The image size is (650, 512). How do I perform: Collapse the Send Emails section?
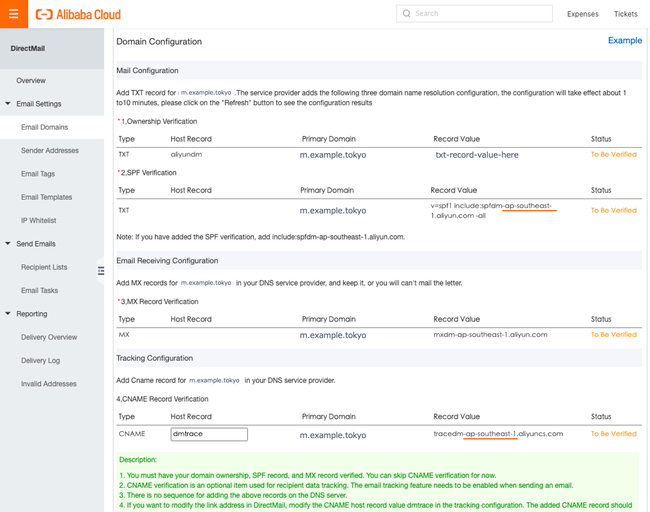tap(8, 244)
